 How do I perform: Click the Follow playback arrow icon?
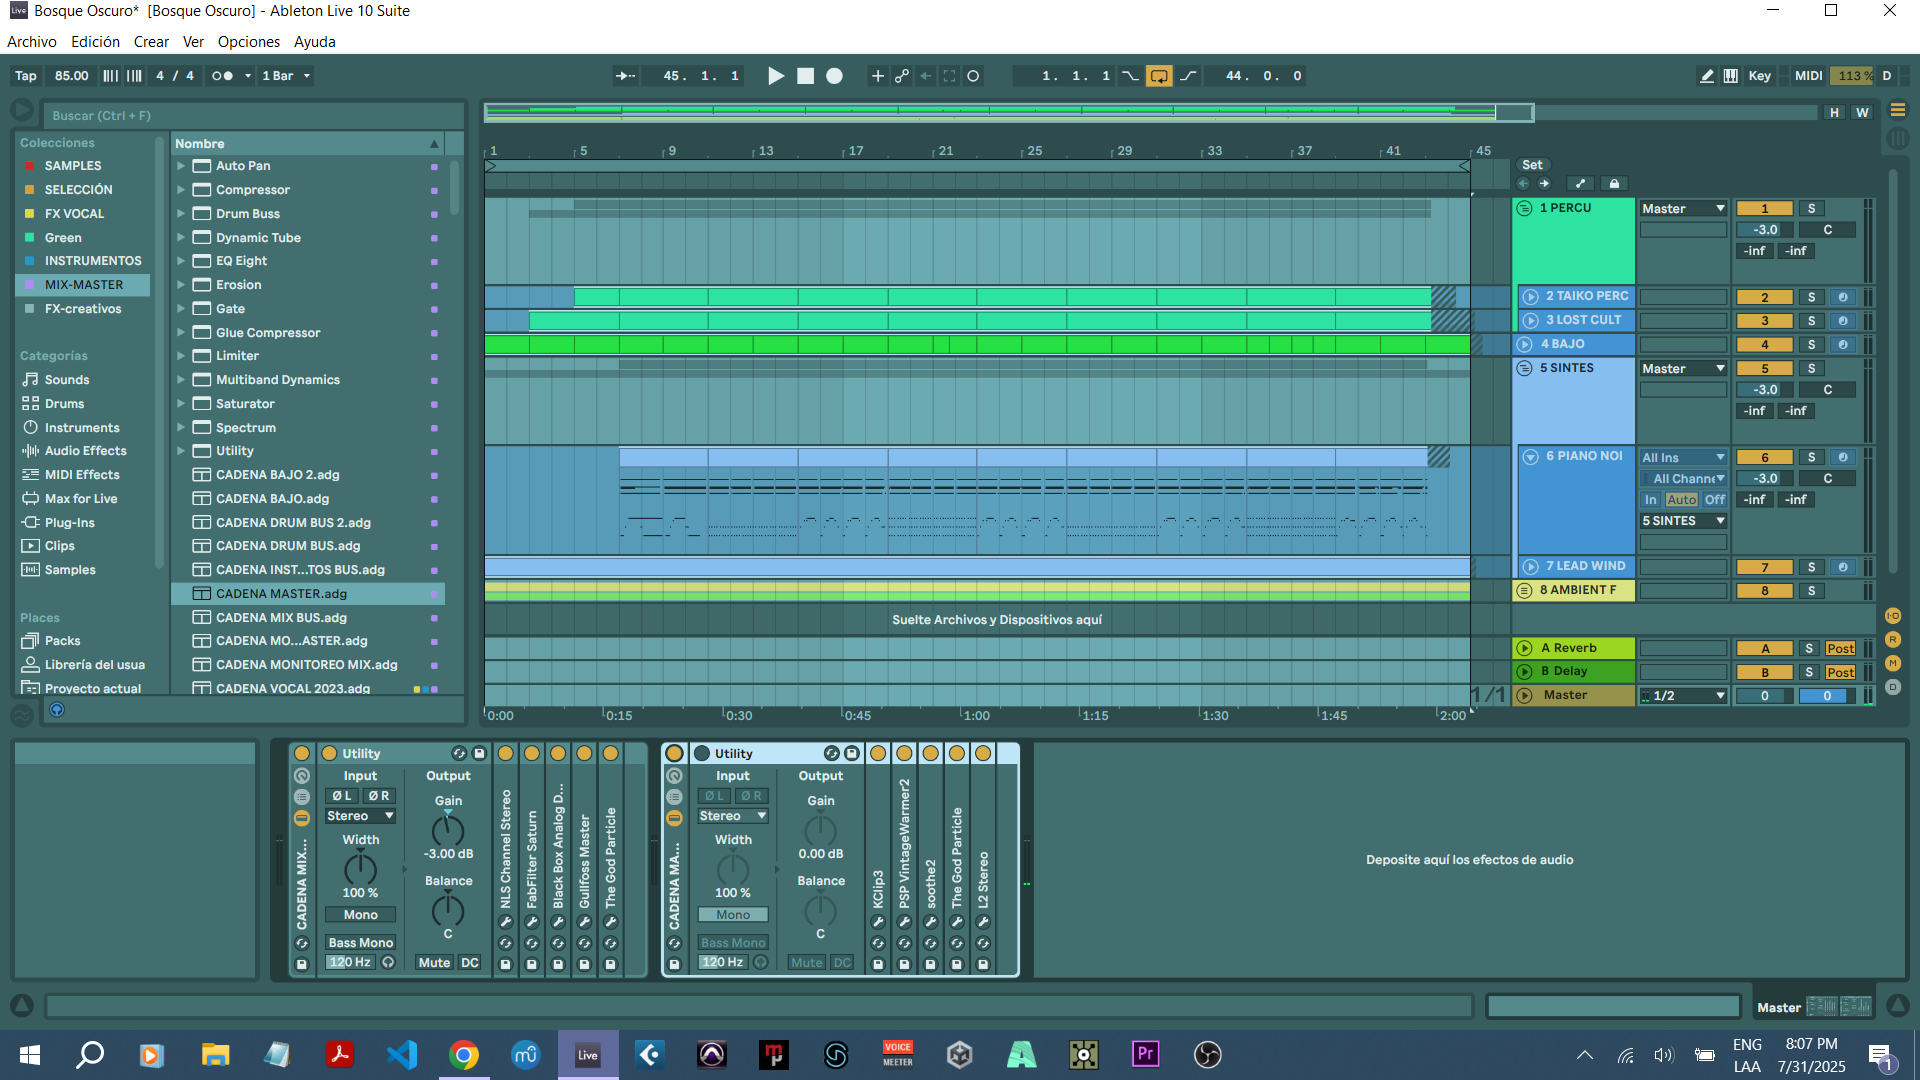pyautogui.click(x=625, y=76)
